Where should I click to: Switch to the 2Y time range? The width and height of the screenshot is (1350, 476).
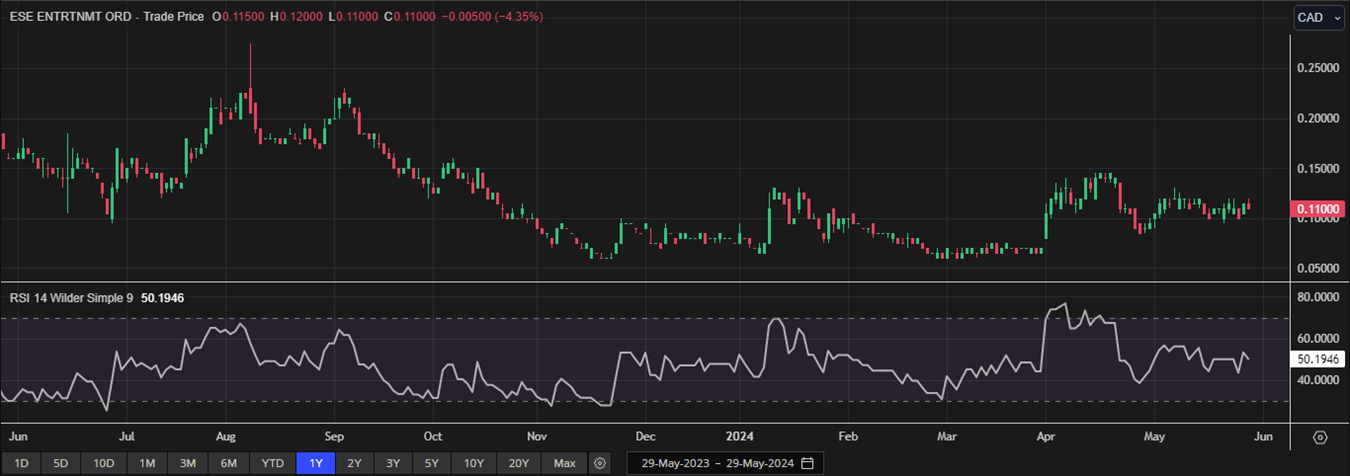pyautogui.click(x=354, y=463)
